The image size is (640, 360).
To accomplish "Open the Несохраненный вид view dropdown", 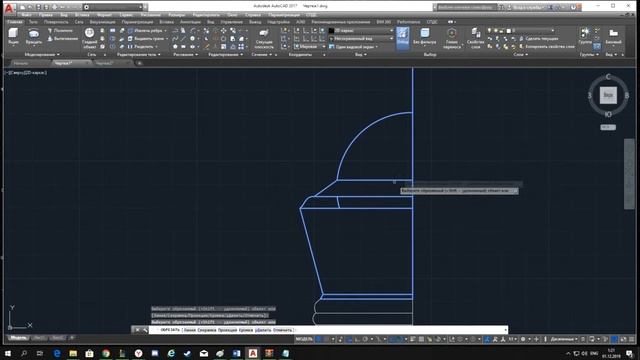I will 362,38.
